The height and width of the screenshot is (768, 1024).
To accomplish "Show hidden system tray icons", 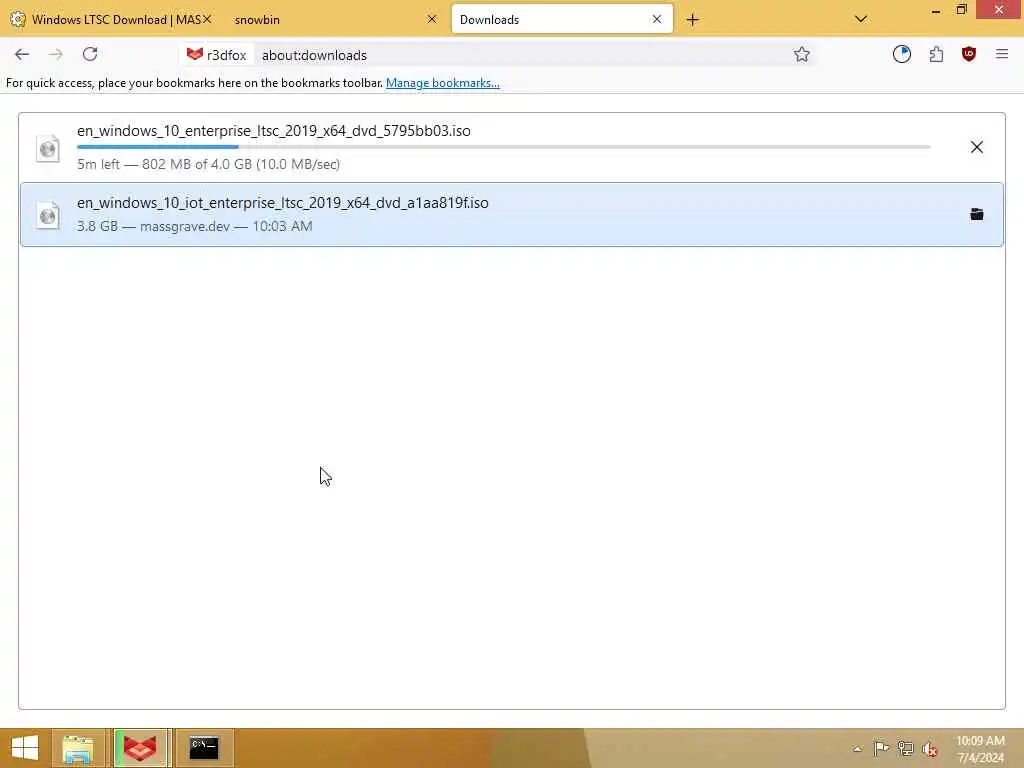I will (857, 748).
